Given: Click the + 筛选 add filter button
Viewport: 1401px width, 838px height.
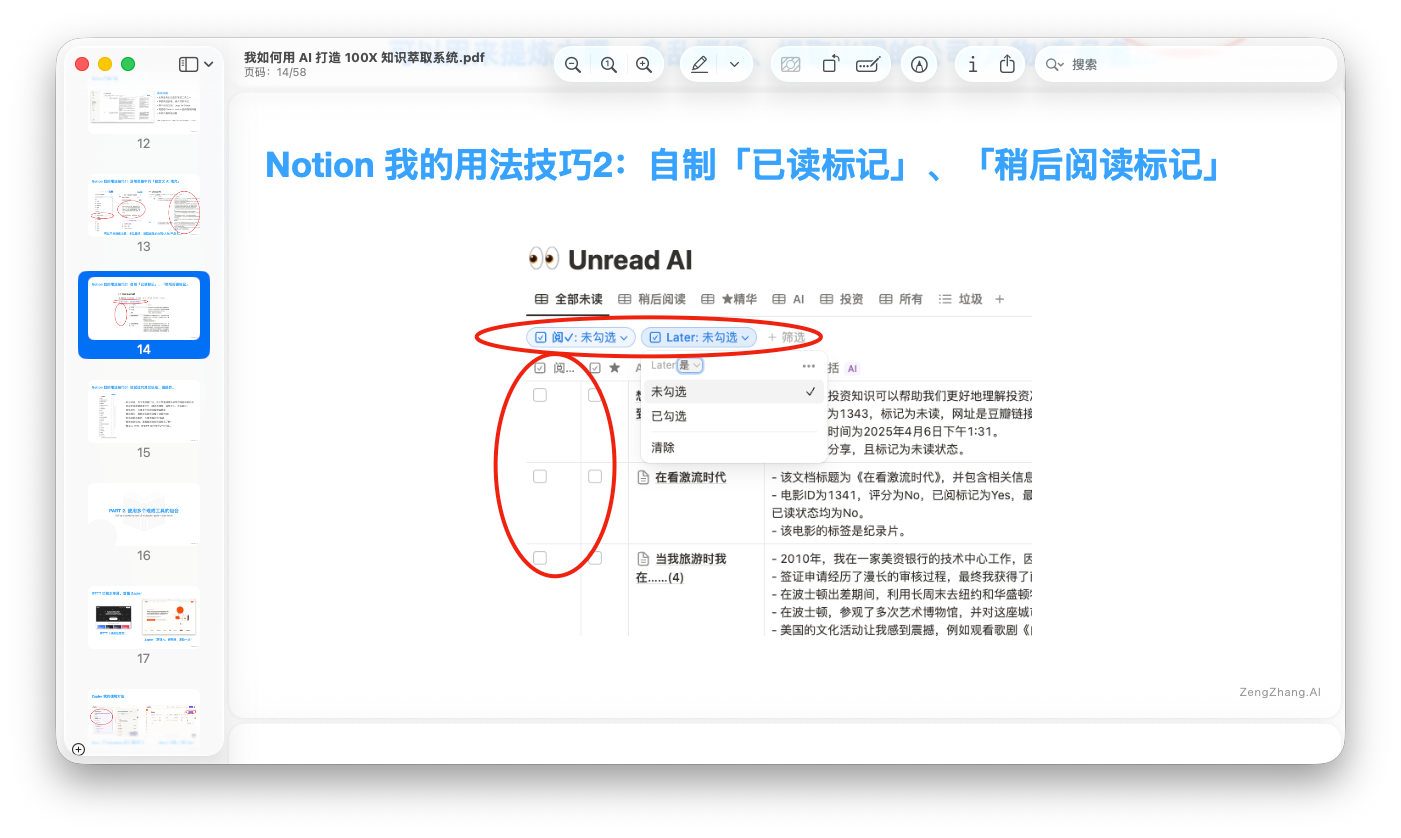Looking at the screenshot, I should [x=786, y=338].
